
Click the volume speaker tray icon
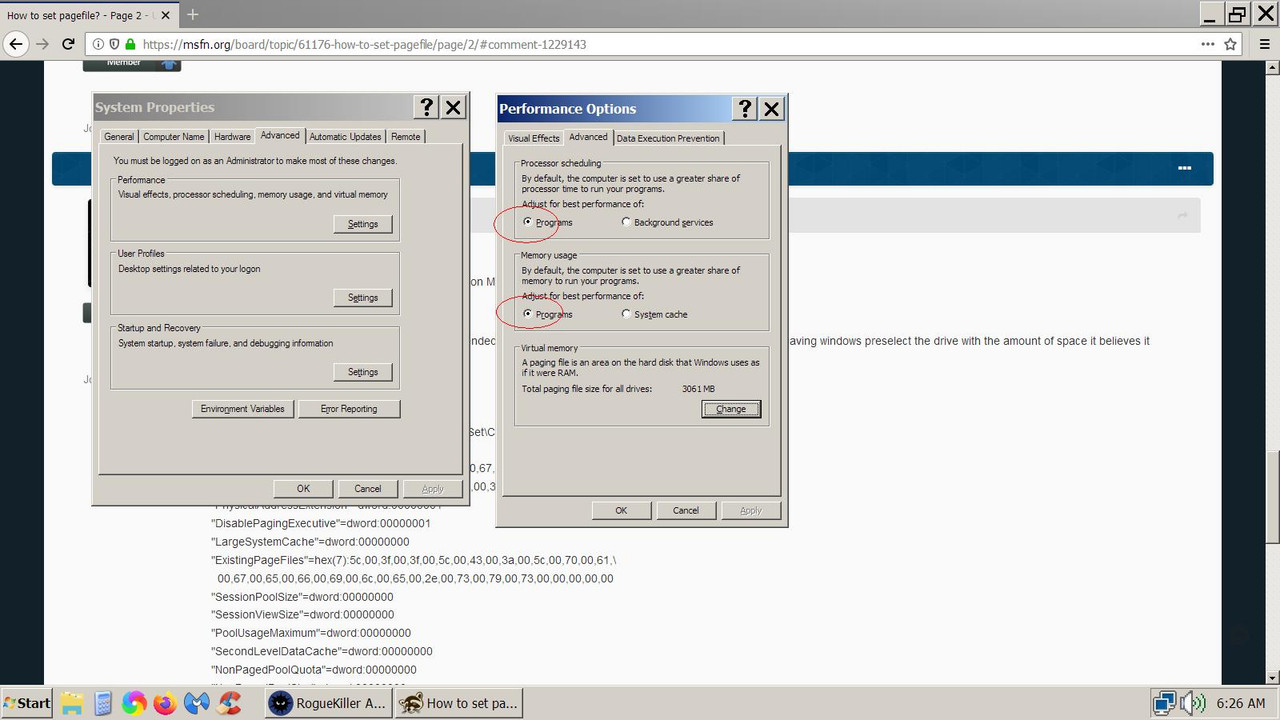click(1193, 703)
